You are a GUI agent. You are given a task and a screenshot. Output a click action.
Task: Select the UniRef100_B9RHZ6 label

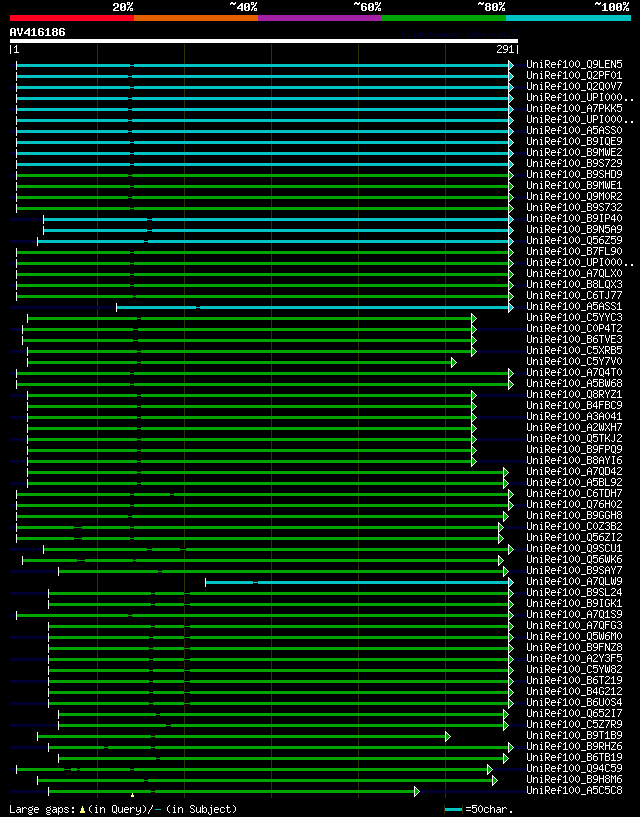(x=574, y=747)
